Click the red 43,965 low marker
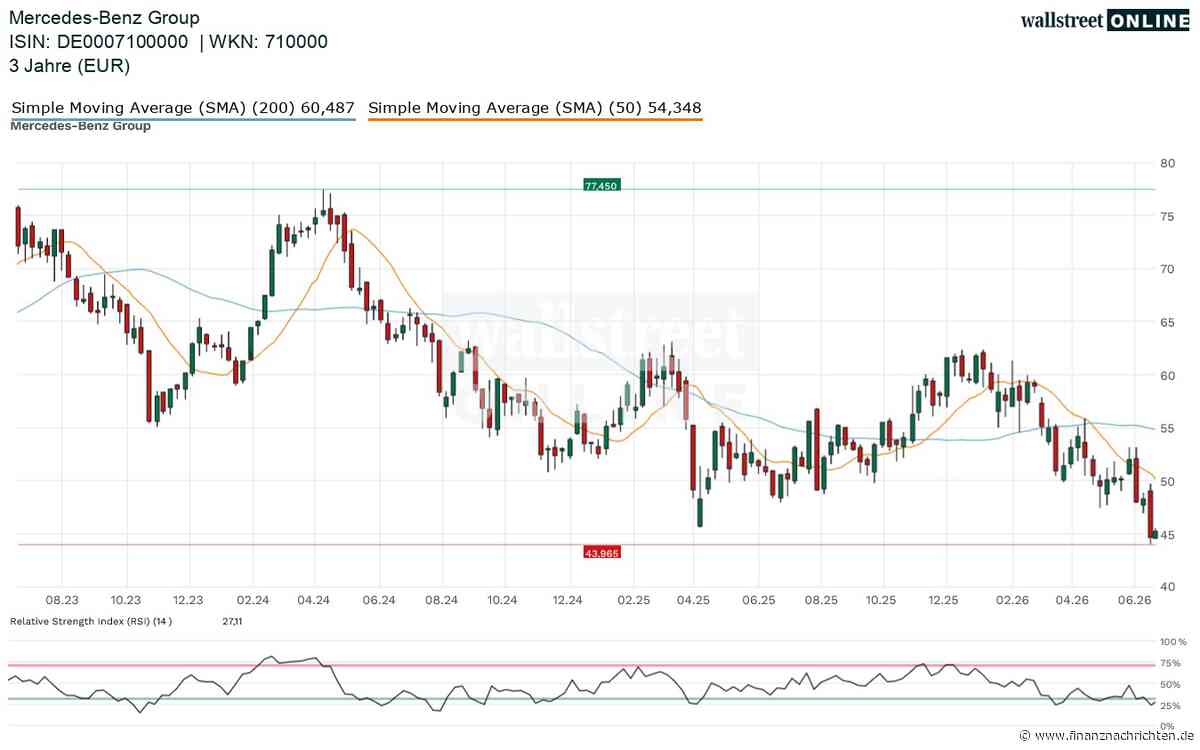1200x750 pixels. 602,551
